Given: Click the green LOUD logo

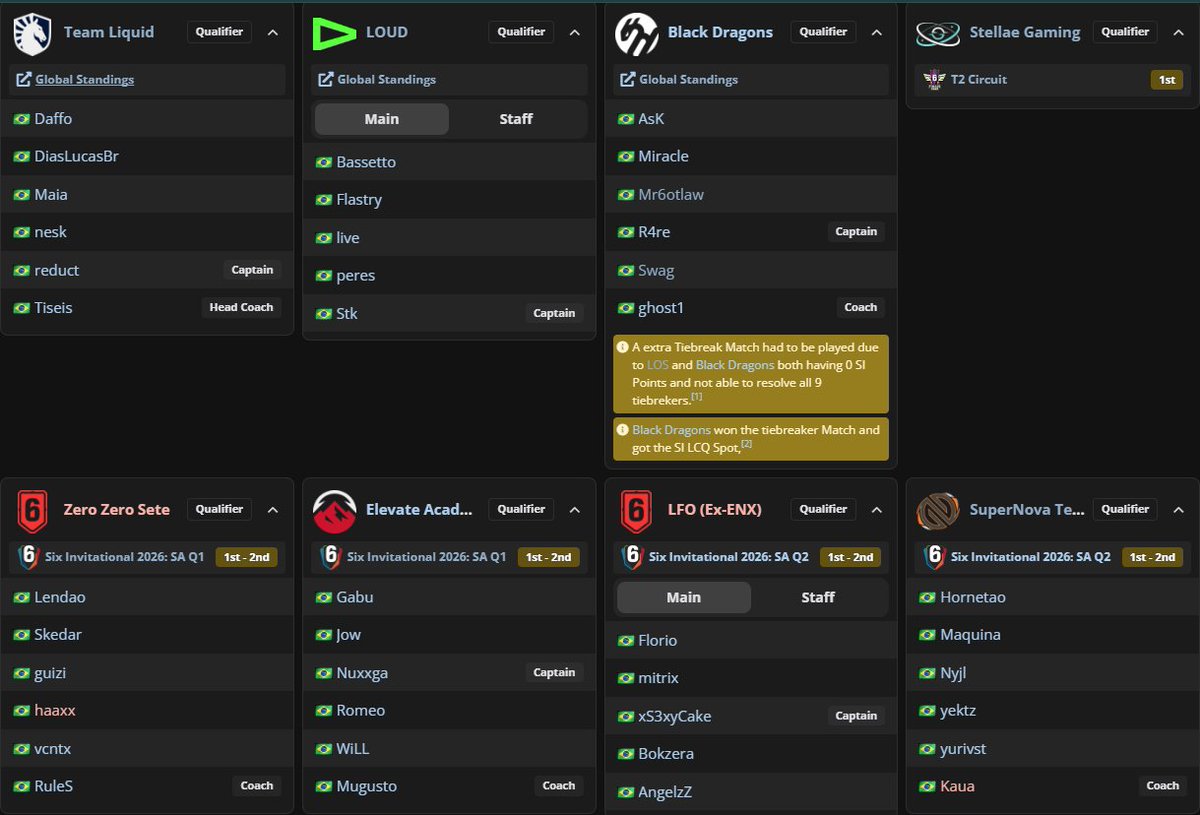Looking at the screenshot, I should point(334,33).
